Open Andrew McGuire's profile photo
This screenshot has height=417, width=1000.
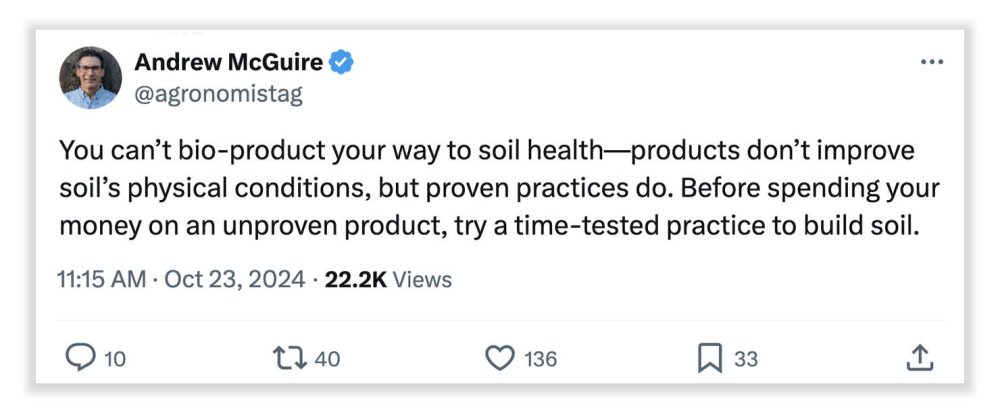pos(90,78)
